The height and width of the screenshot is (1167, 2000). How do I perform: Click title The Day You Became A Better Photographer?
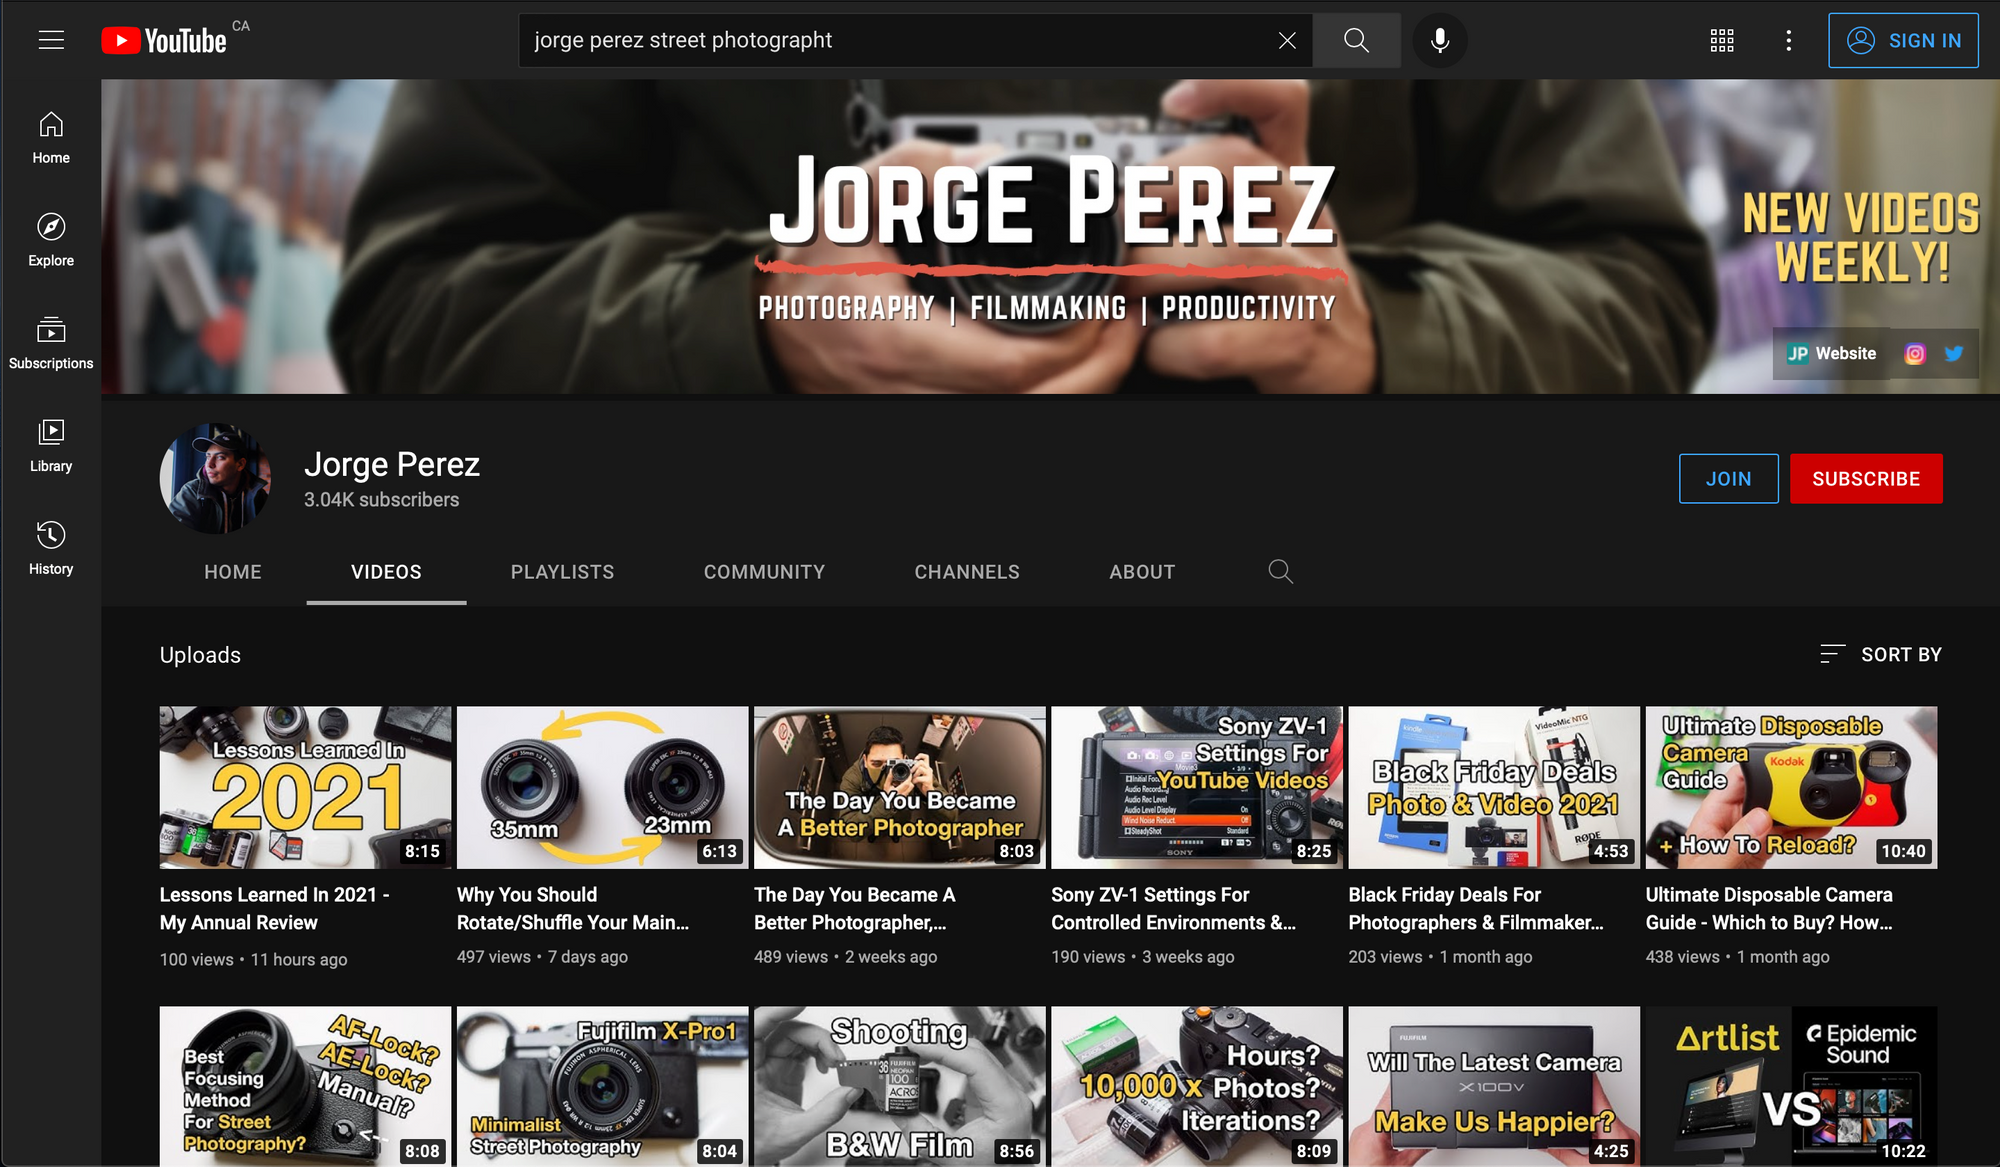tap(855, 909)
